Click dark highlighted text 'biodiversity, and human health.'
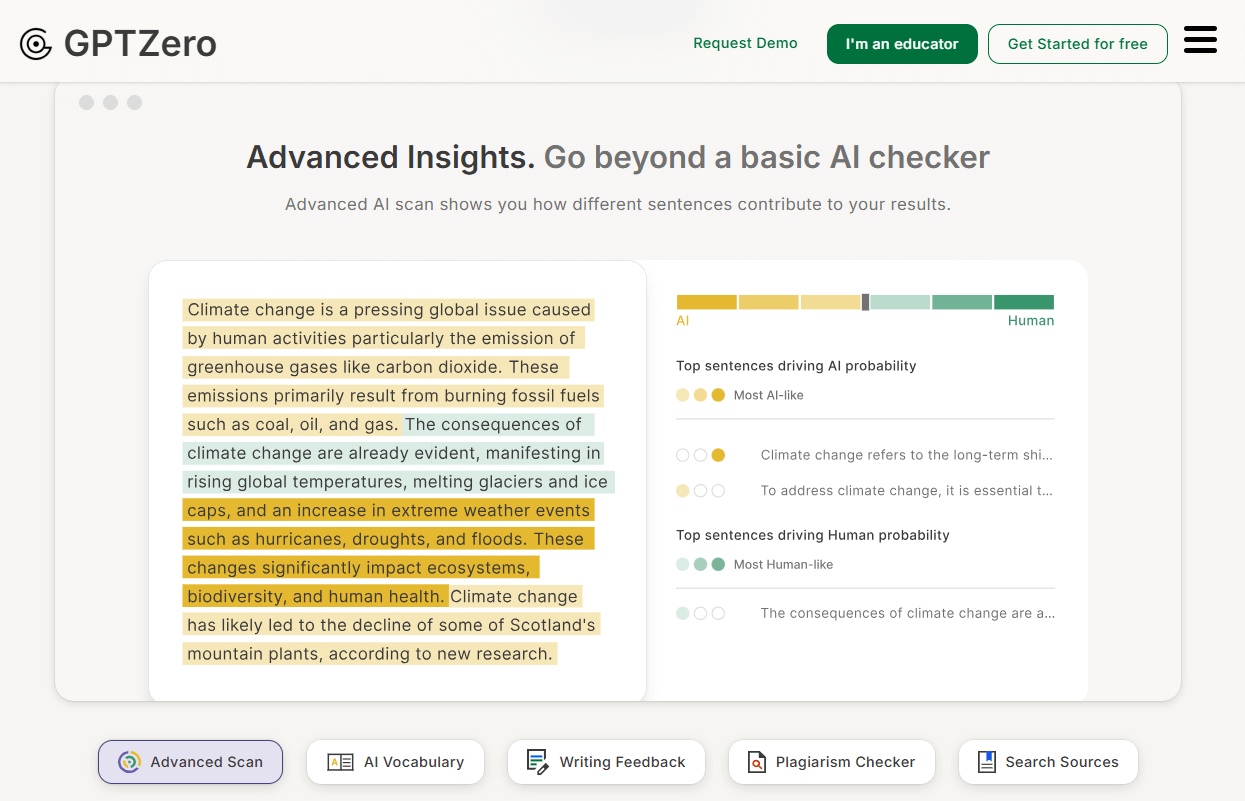Viewport: 1245px width, 801px height. click(315, 597)
